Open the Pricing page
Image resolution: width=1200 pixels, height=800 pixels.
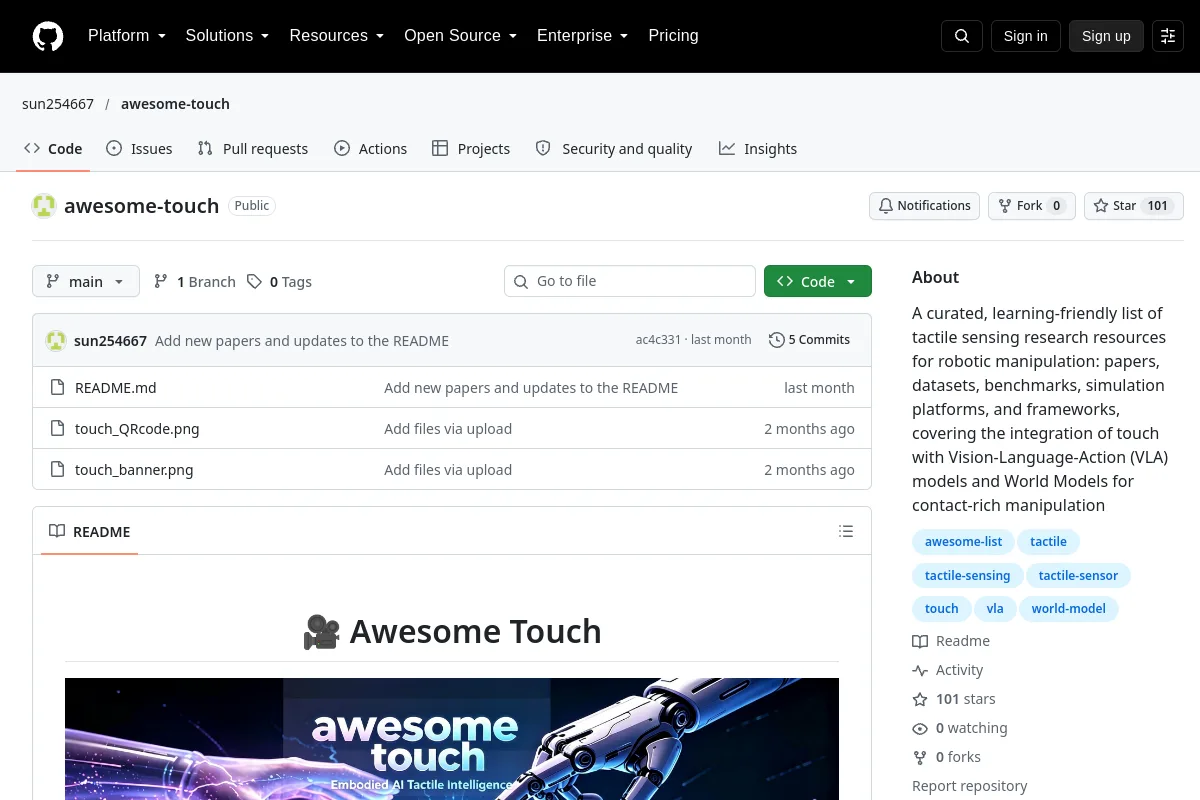point(673,36)
